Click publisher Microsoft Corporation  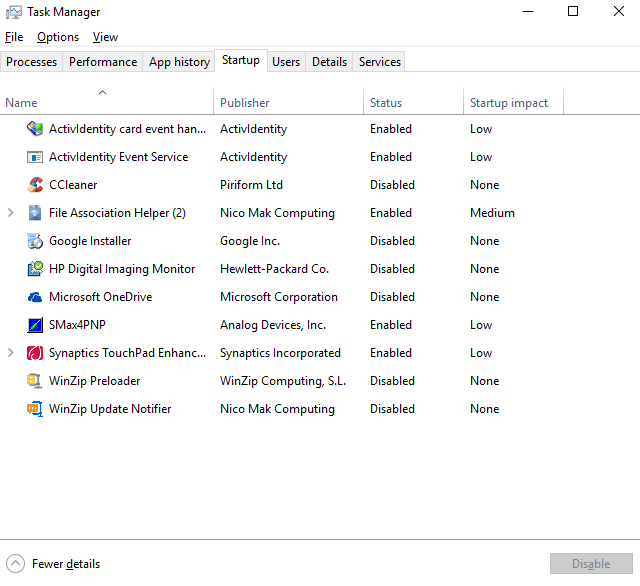click(279, 297)
